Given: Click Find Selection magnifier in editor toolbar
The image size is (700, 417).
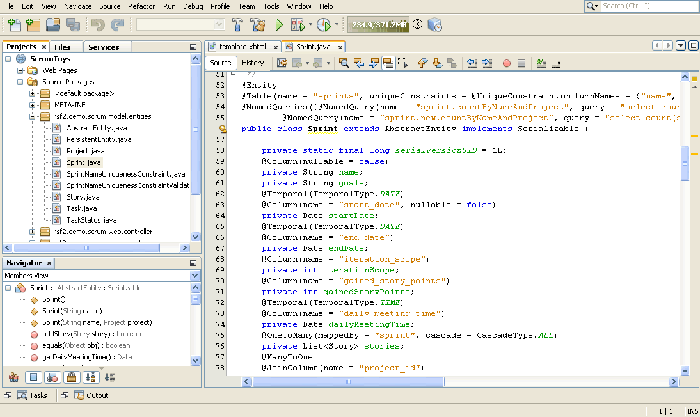Looking at the screenshot, I should (343, 63).
